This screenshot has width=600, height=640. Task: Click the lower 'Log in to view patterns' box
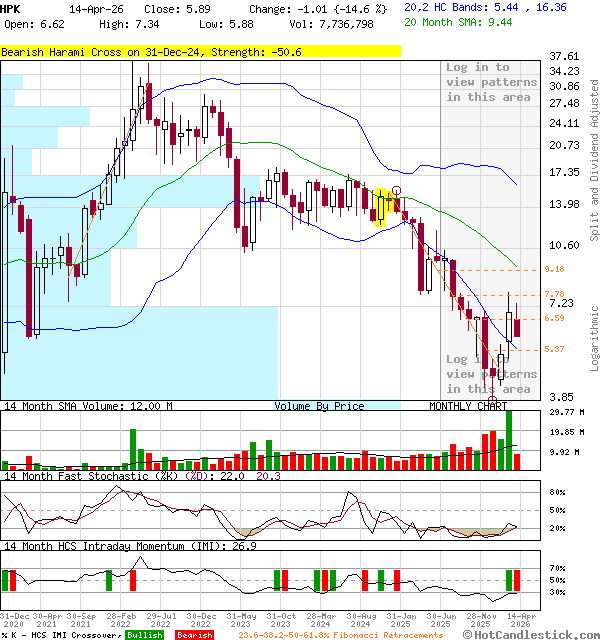click(x=489, y=374)
